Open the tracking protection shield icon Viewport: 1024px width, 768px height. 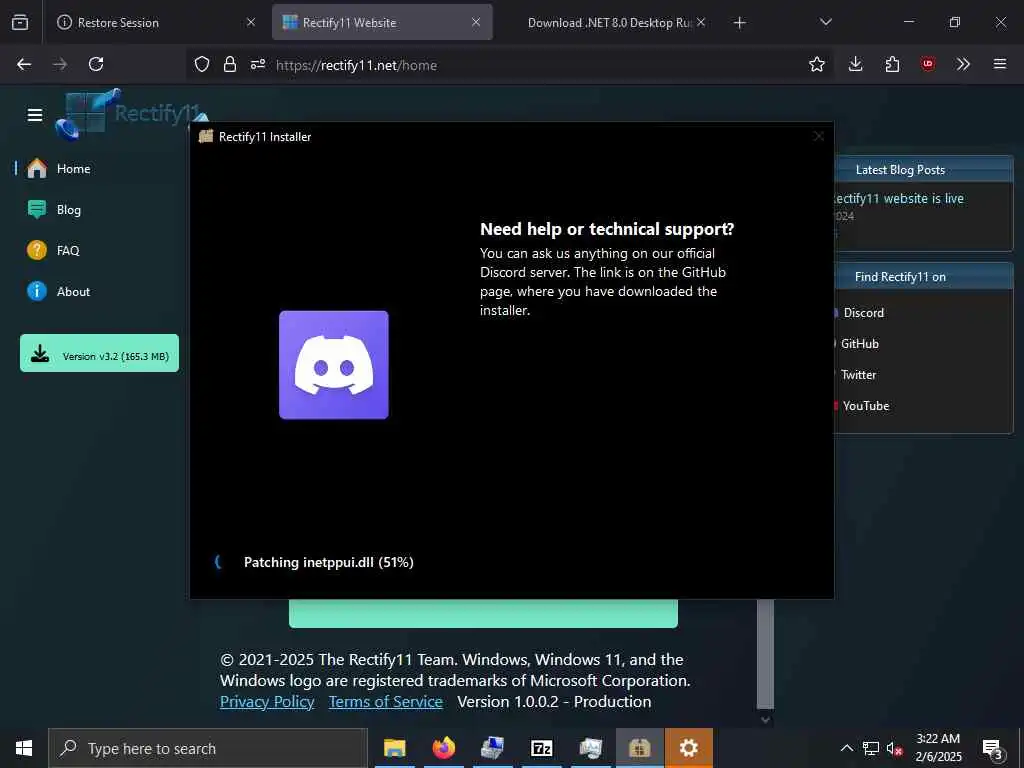(202, 64)
